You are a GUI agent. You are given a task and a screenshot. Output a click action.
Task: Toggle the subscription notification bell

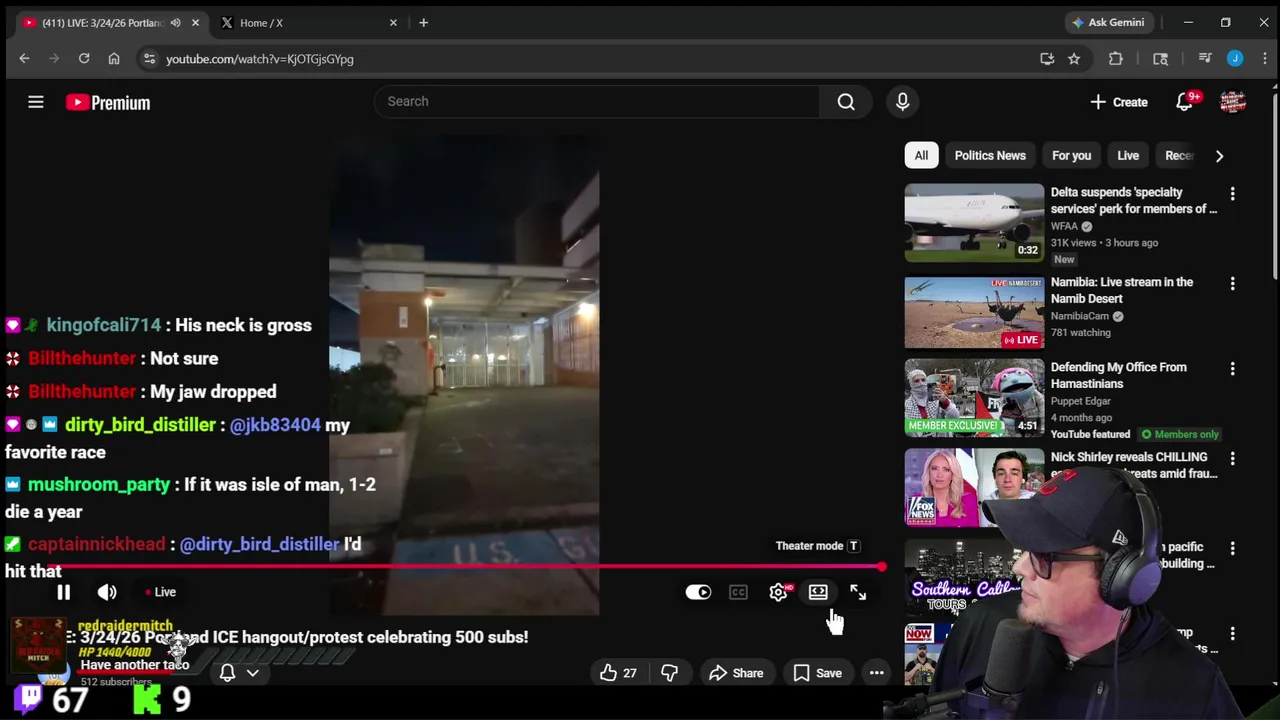pyautogui.click(x=227, y=673)
